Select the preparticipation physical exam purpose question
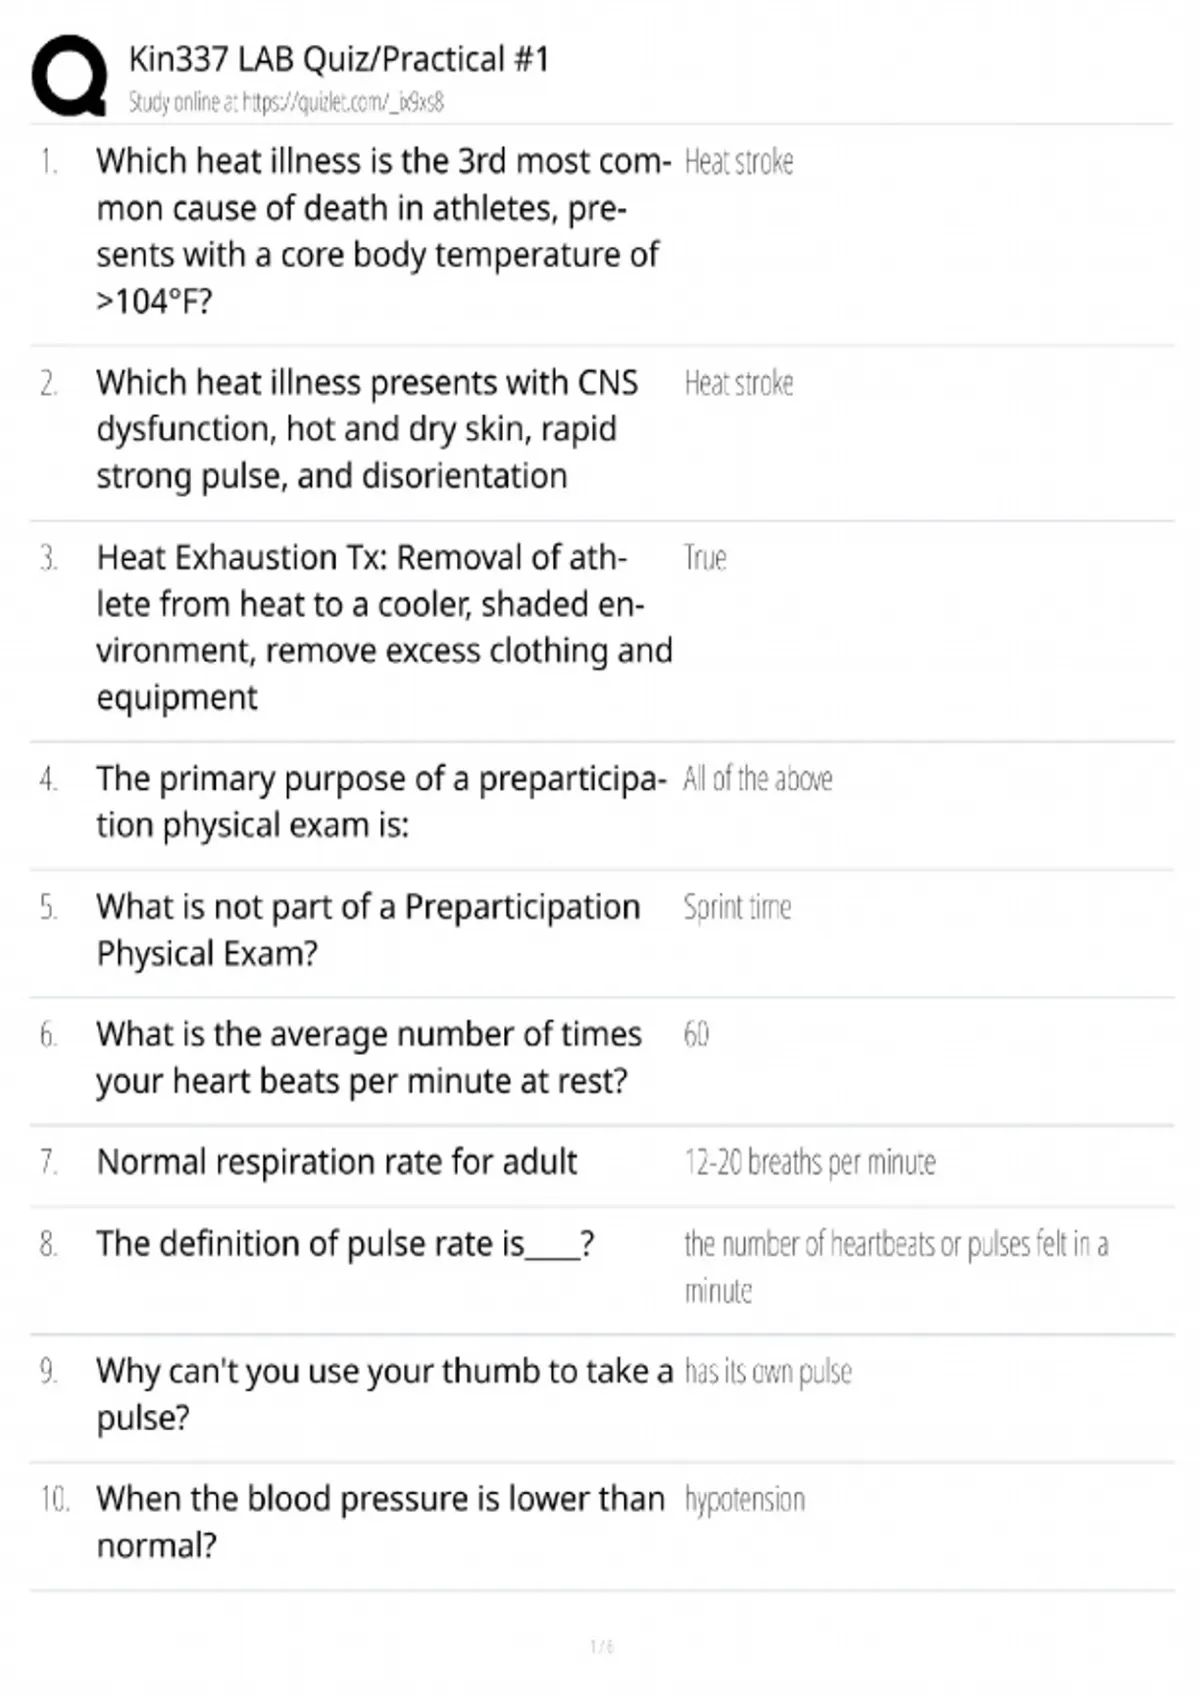Screen dimensions: 1200x1700 pos(381,802)
